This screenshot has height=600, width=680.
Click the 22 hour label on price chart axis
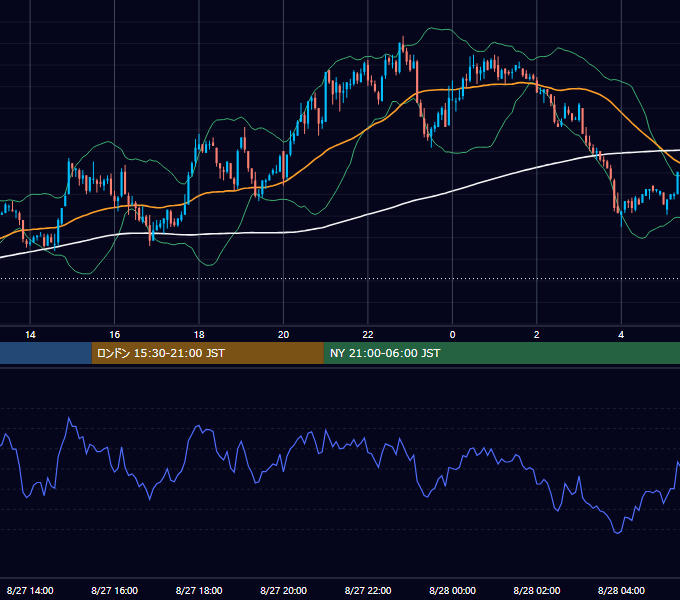point(368,335)
